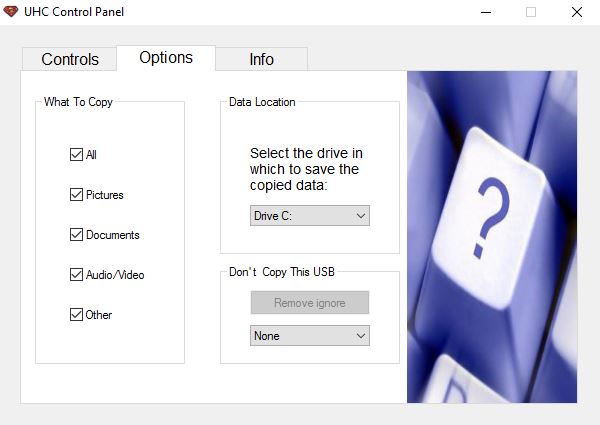
Task: Click the 'Select the drive in' instruction text
Action: pyautogui.click(x=306, y=169)
